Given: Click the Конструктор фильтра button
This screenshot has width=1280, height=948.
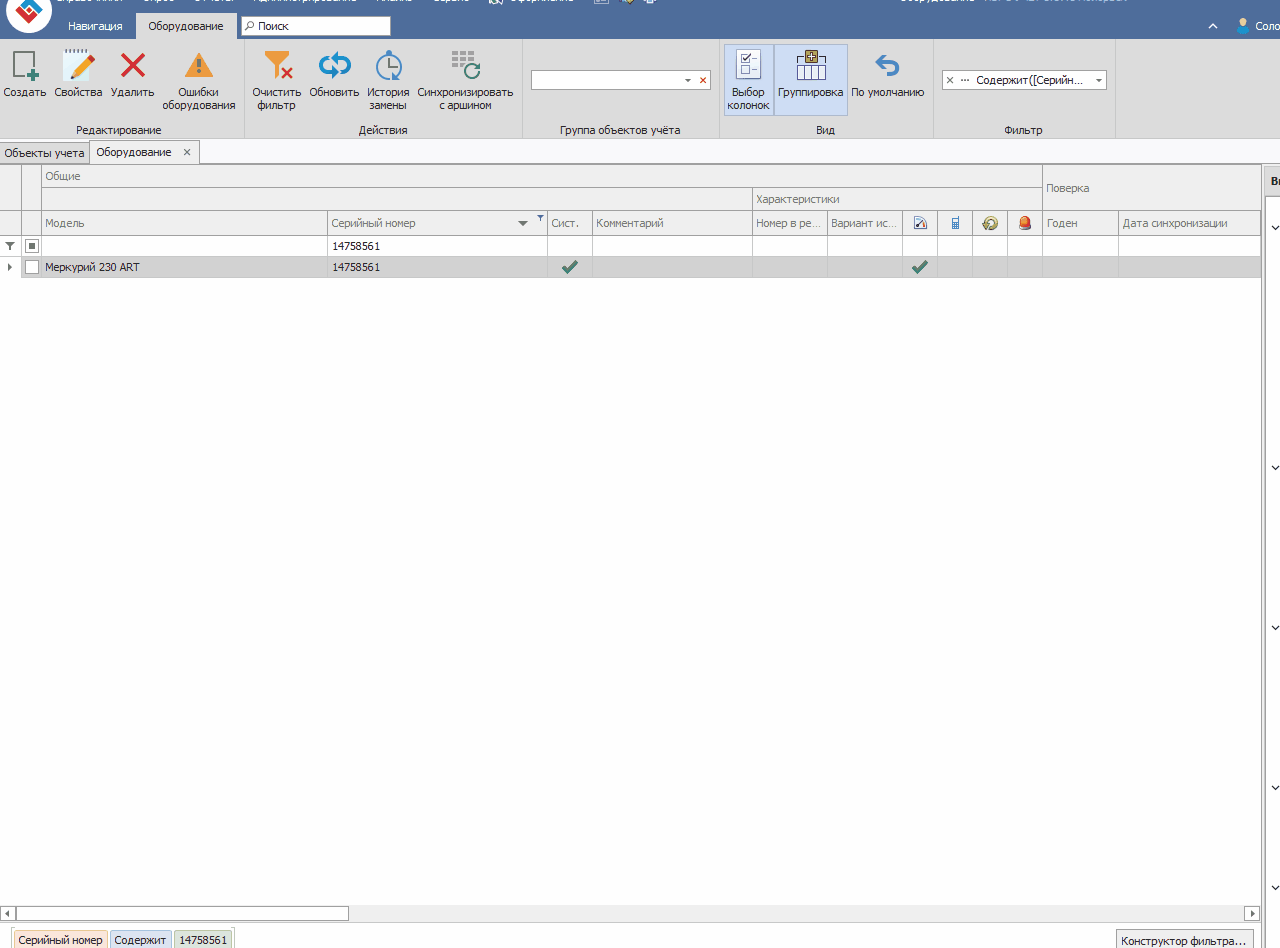Looking at the screenshot, I should tap(1184, 940).
